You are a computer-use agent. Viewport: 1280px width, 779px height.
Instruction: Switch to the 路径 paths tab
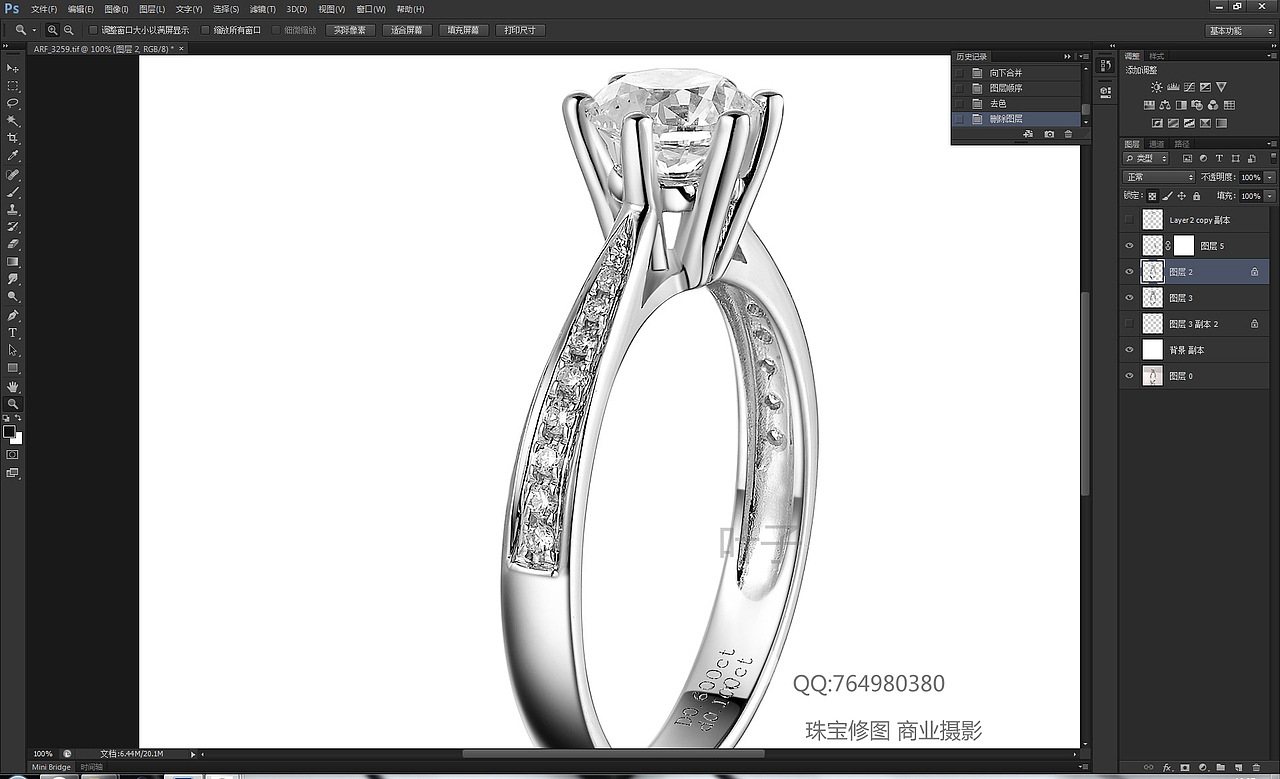pos(1182,144)
